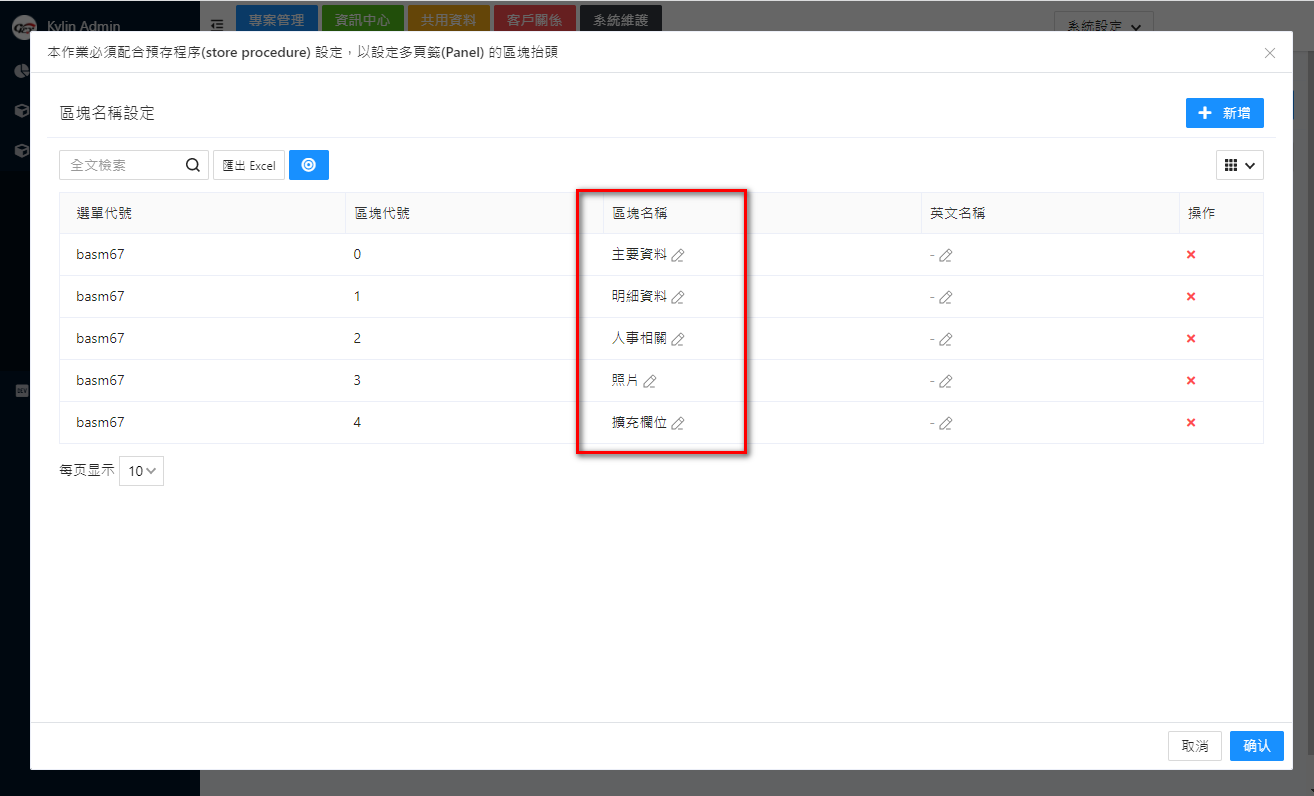Edit the 明細資料 block name pencil
Image resolution: width=1314 pixels, height=796 pixels.
(x=677, y=297)
